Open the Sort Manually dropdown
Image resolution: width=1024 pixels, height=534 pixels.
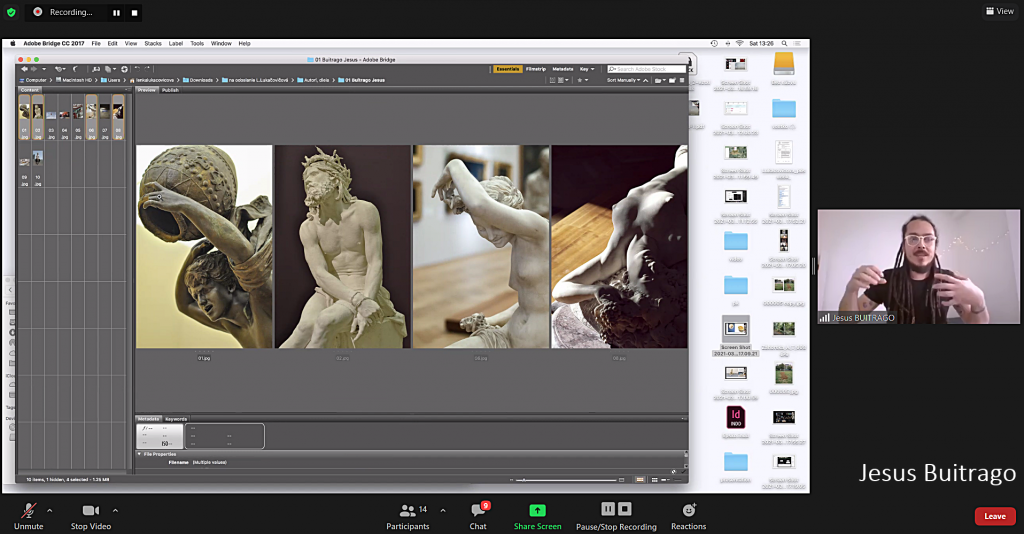pyautogui.click(x=626, y=80)
